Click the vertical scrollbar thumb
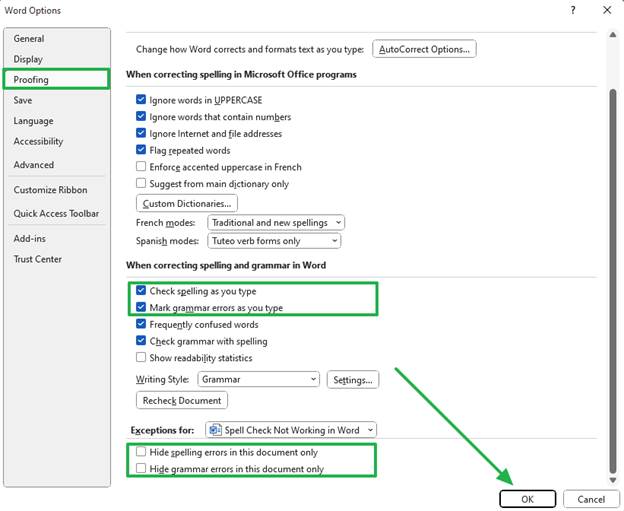624x511 pixels. pyautogui.click(x=613, y=282)
